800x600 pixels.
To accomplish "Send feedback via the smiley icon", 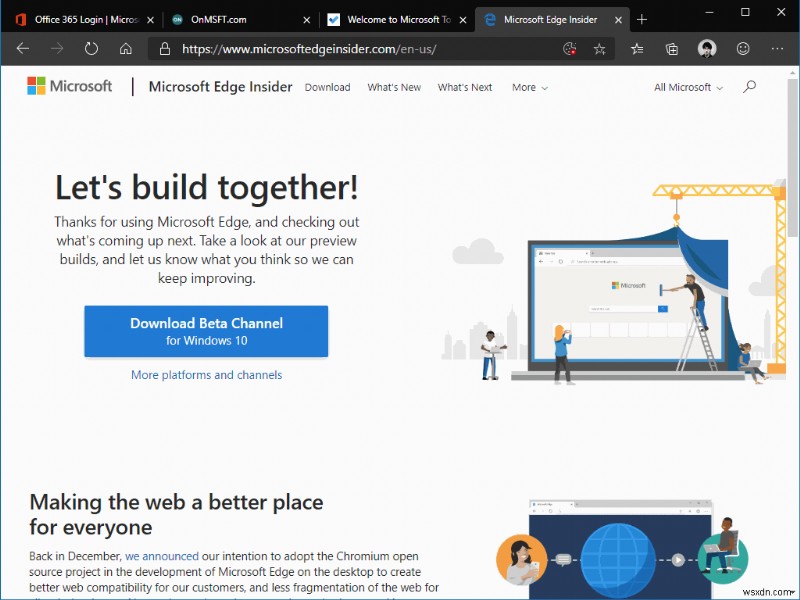I will coord(742,48).
